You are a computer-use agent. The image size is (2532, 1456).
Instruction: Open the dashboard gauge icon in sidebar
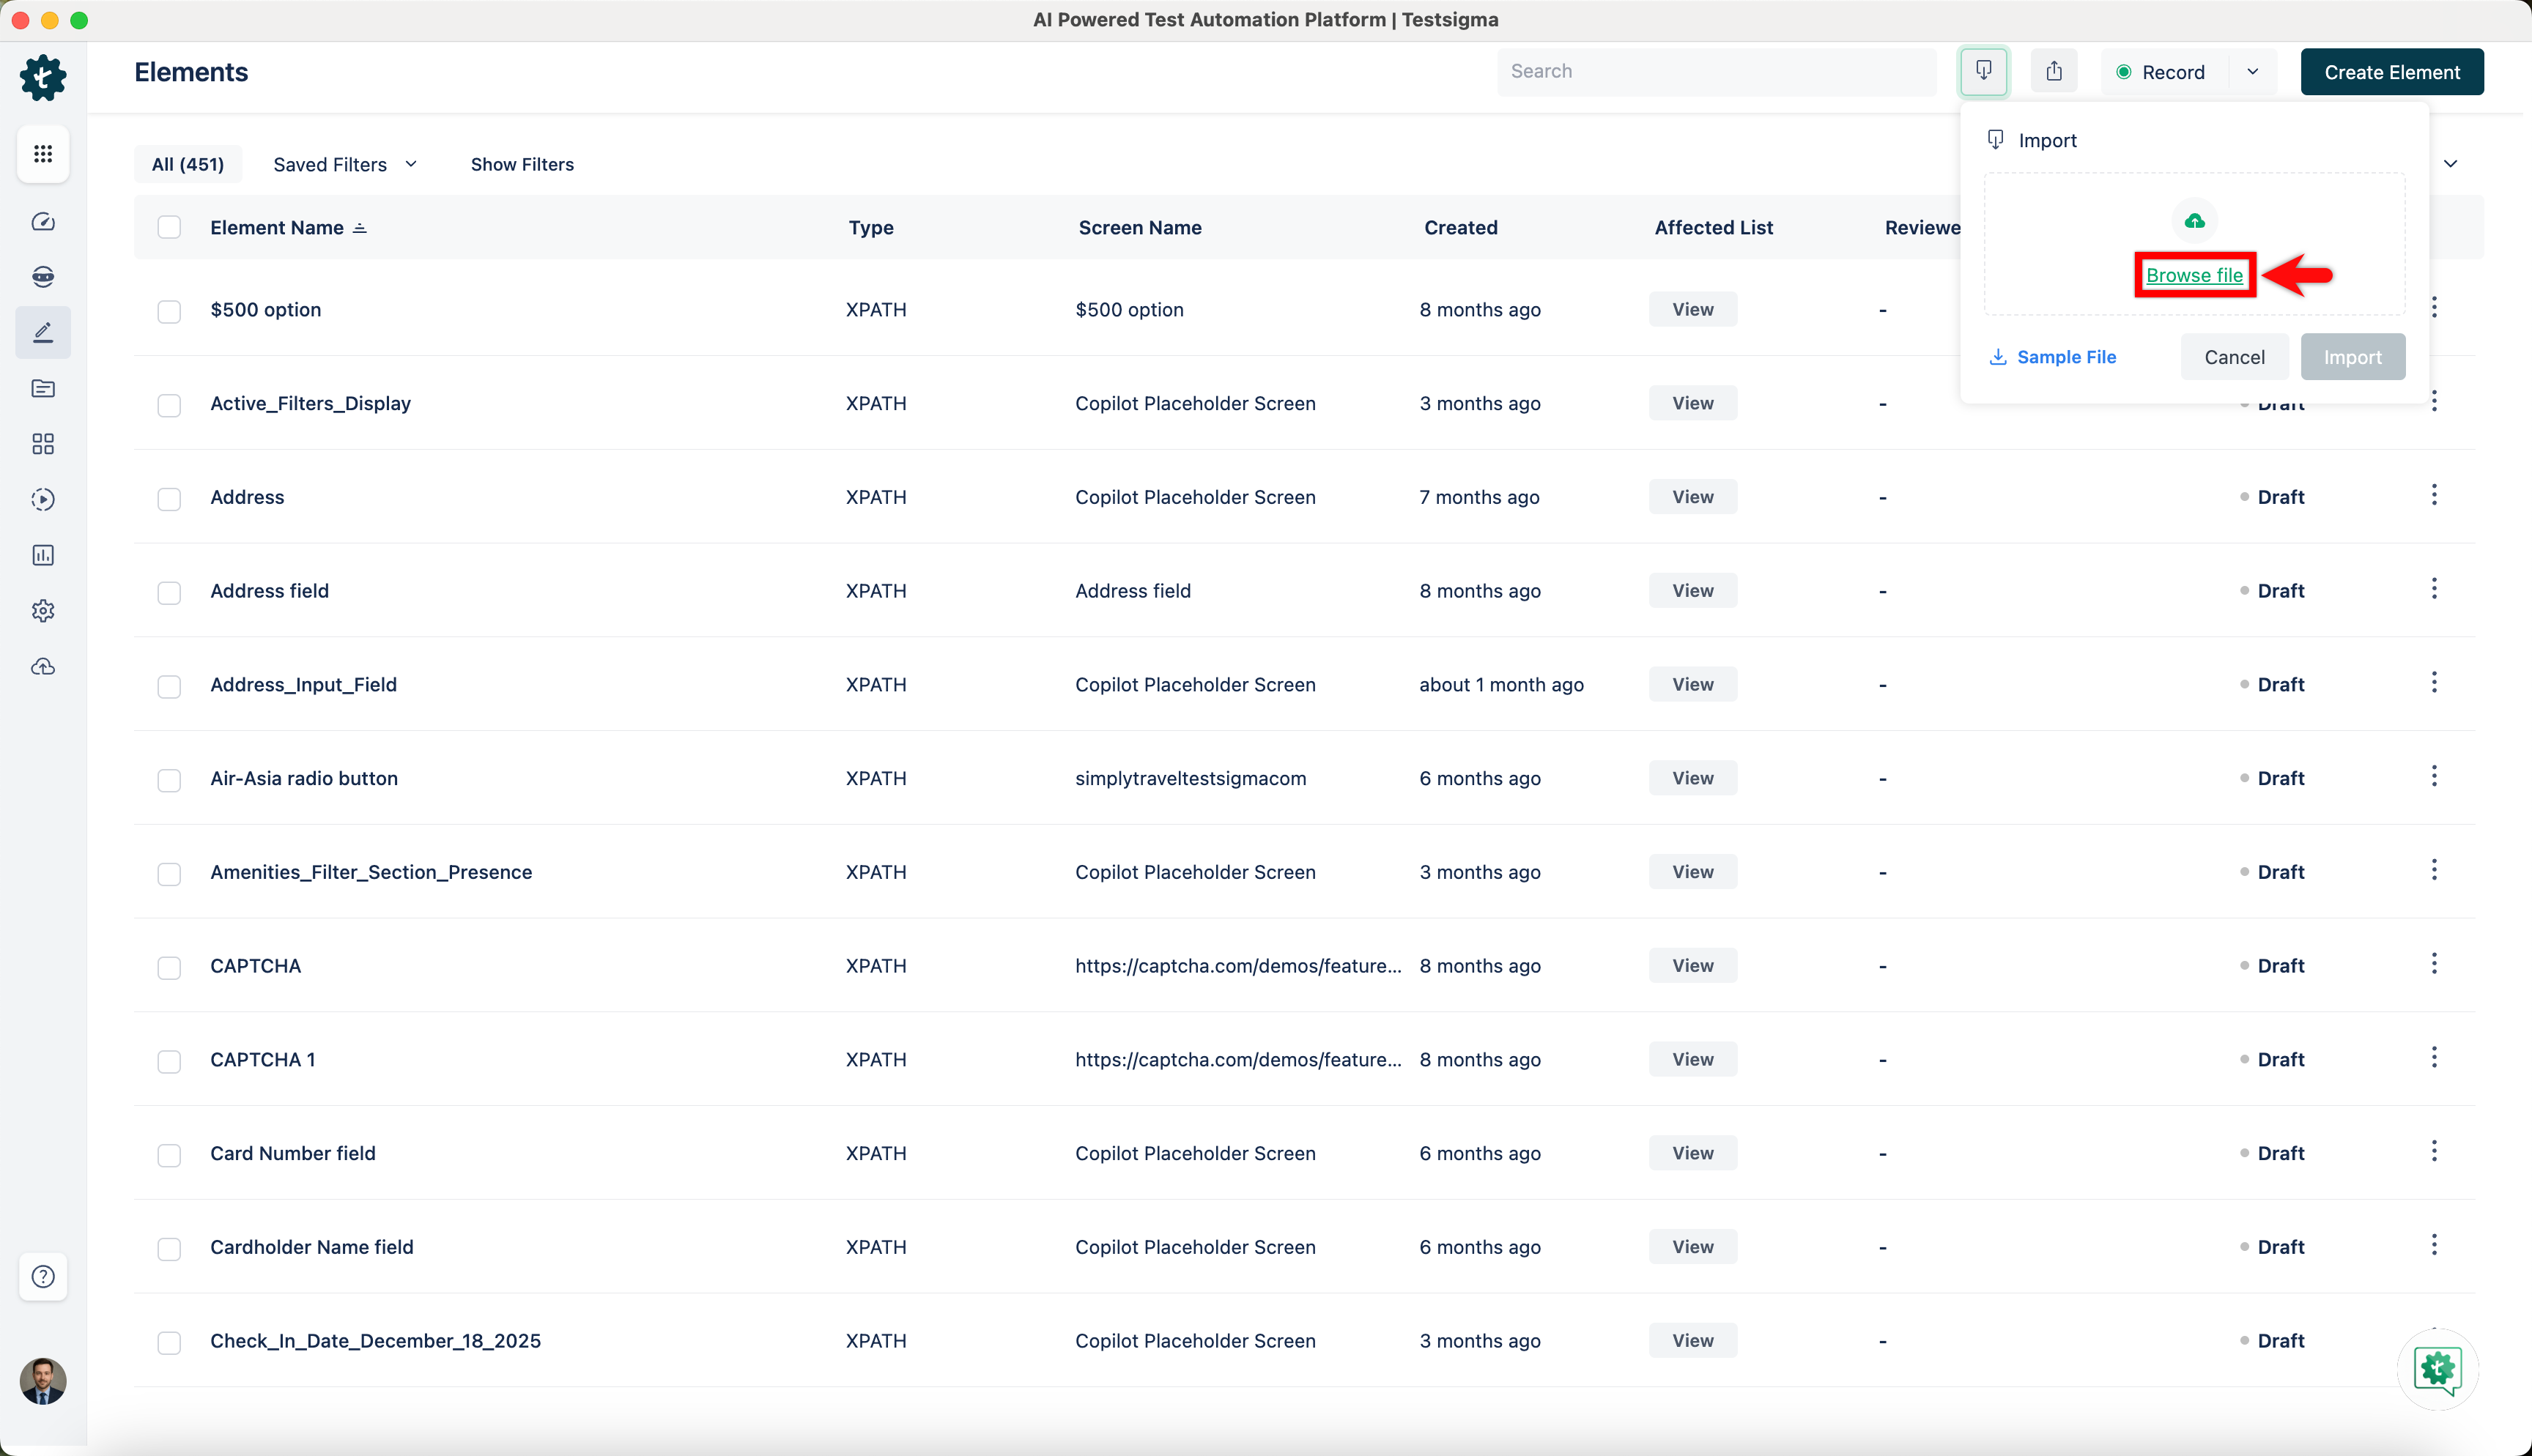pos(43,222)
